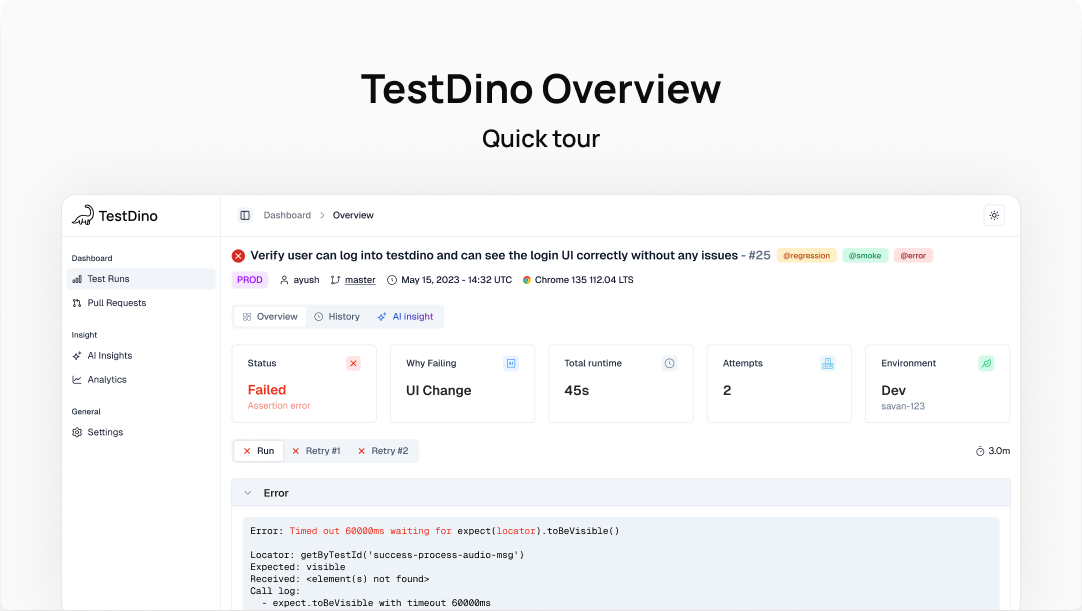
Task: Click the Status card red X icon
Action: (x=353, y=364)
